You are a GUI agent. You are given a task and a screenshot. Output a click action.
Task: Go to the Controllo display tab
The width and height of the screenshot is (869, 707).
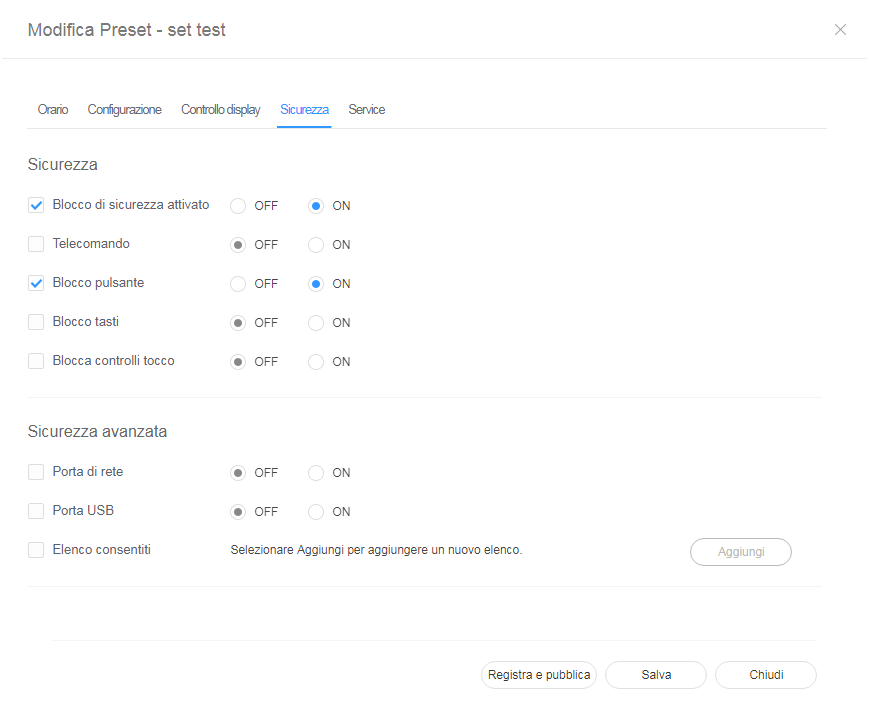coord(220,110)
